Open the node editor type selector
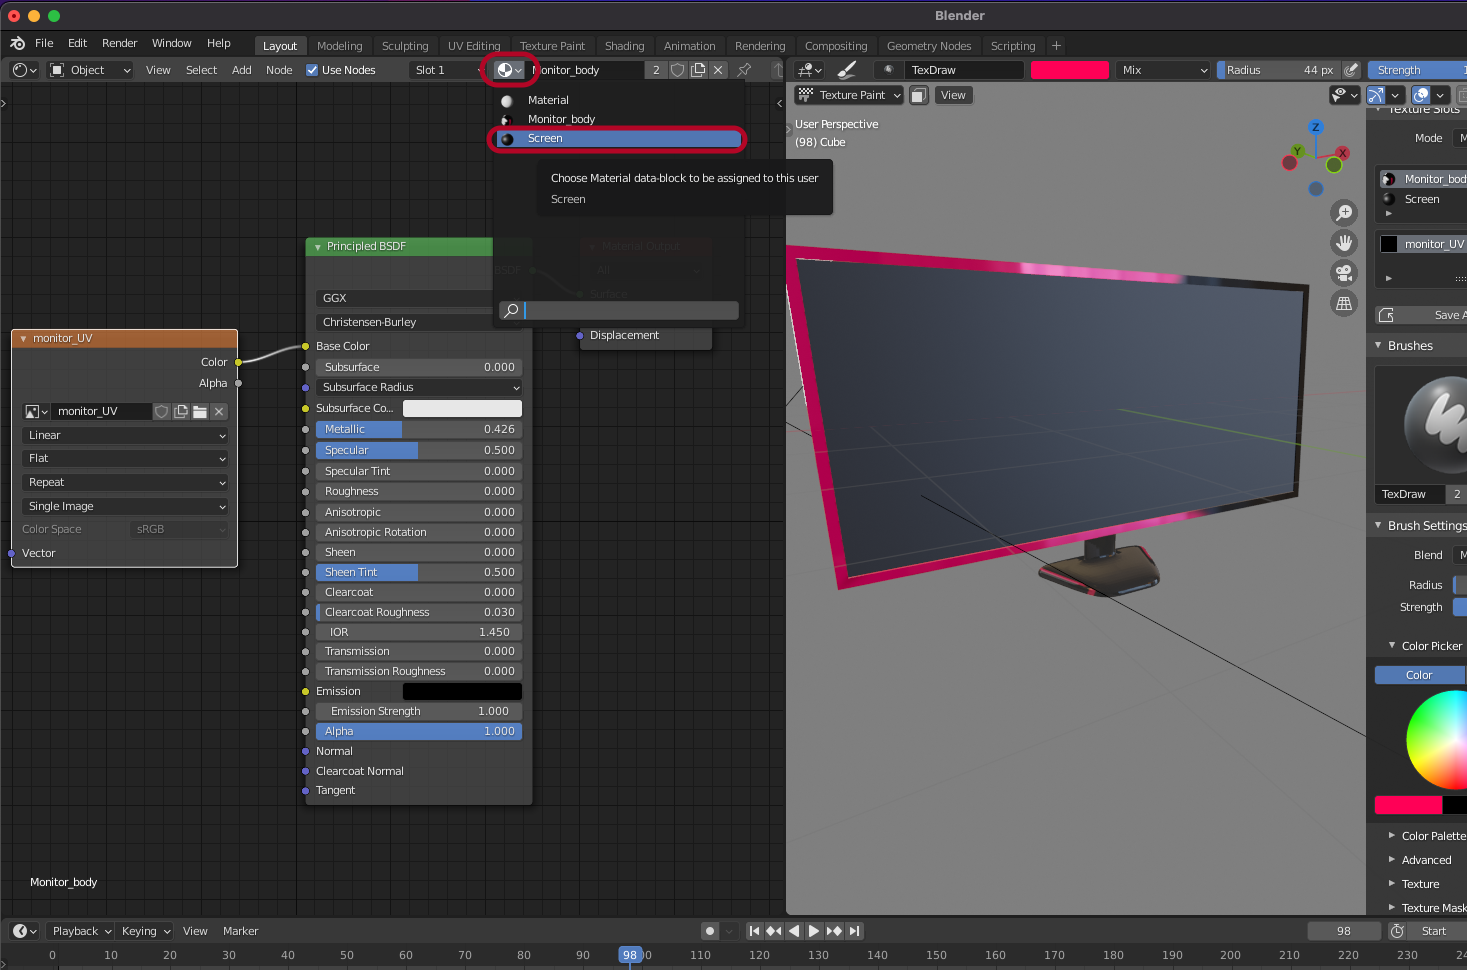Image resolution: width=1467 pixels, height=970 pixels. pos(24,70)
